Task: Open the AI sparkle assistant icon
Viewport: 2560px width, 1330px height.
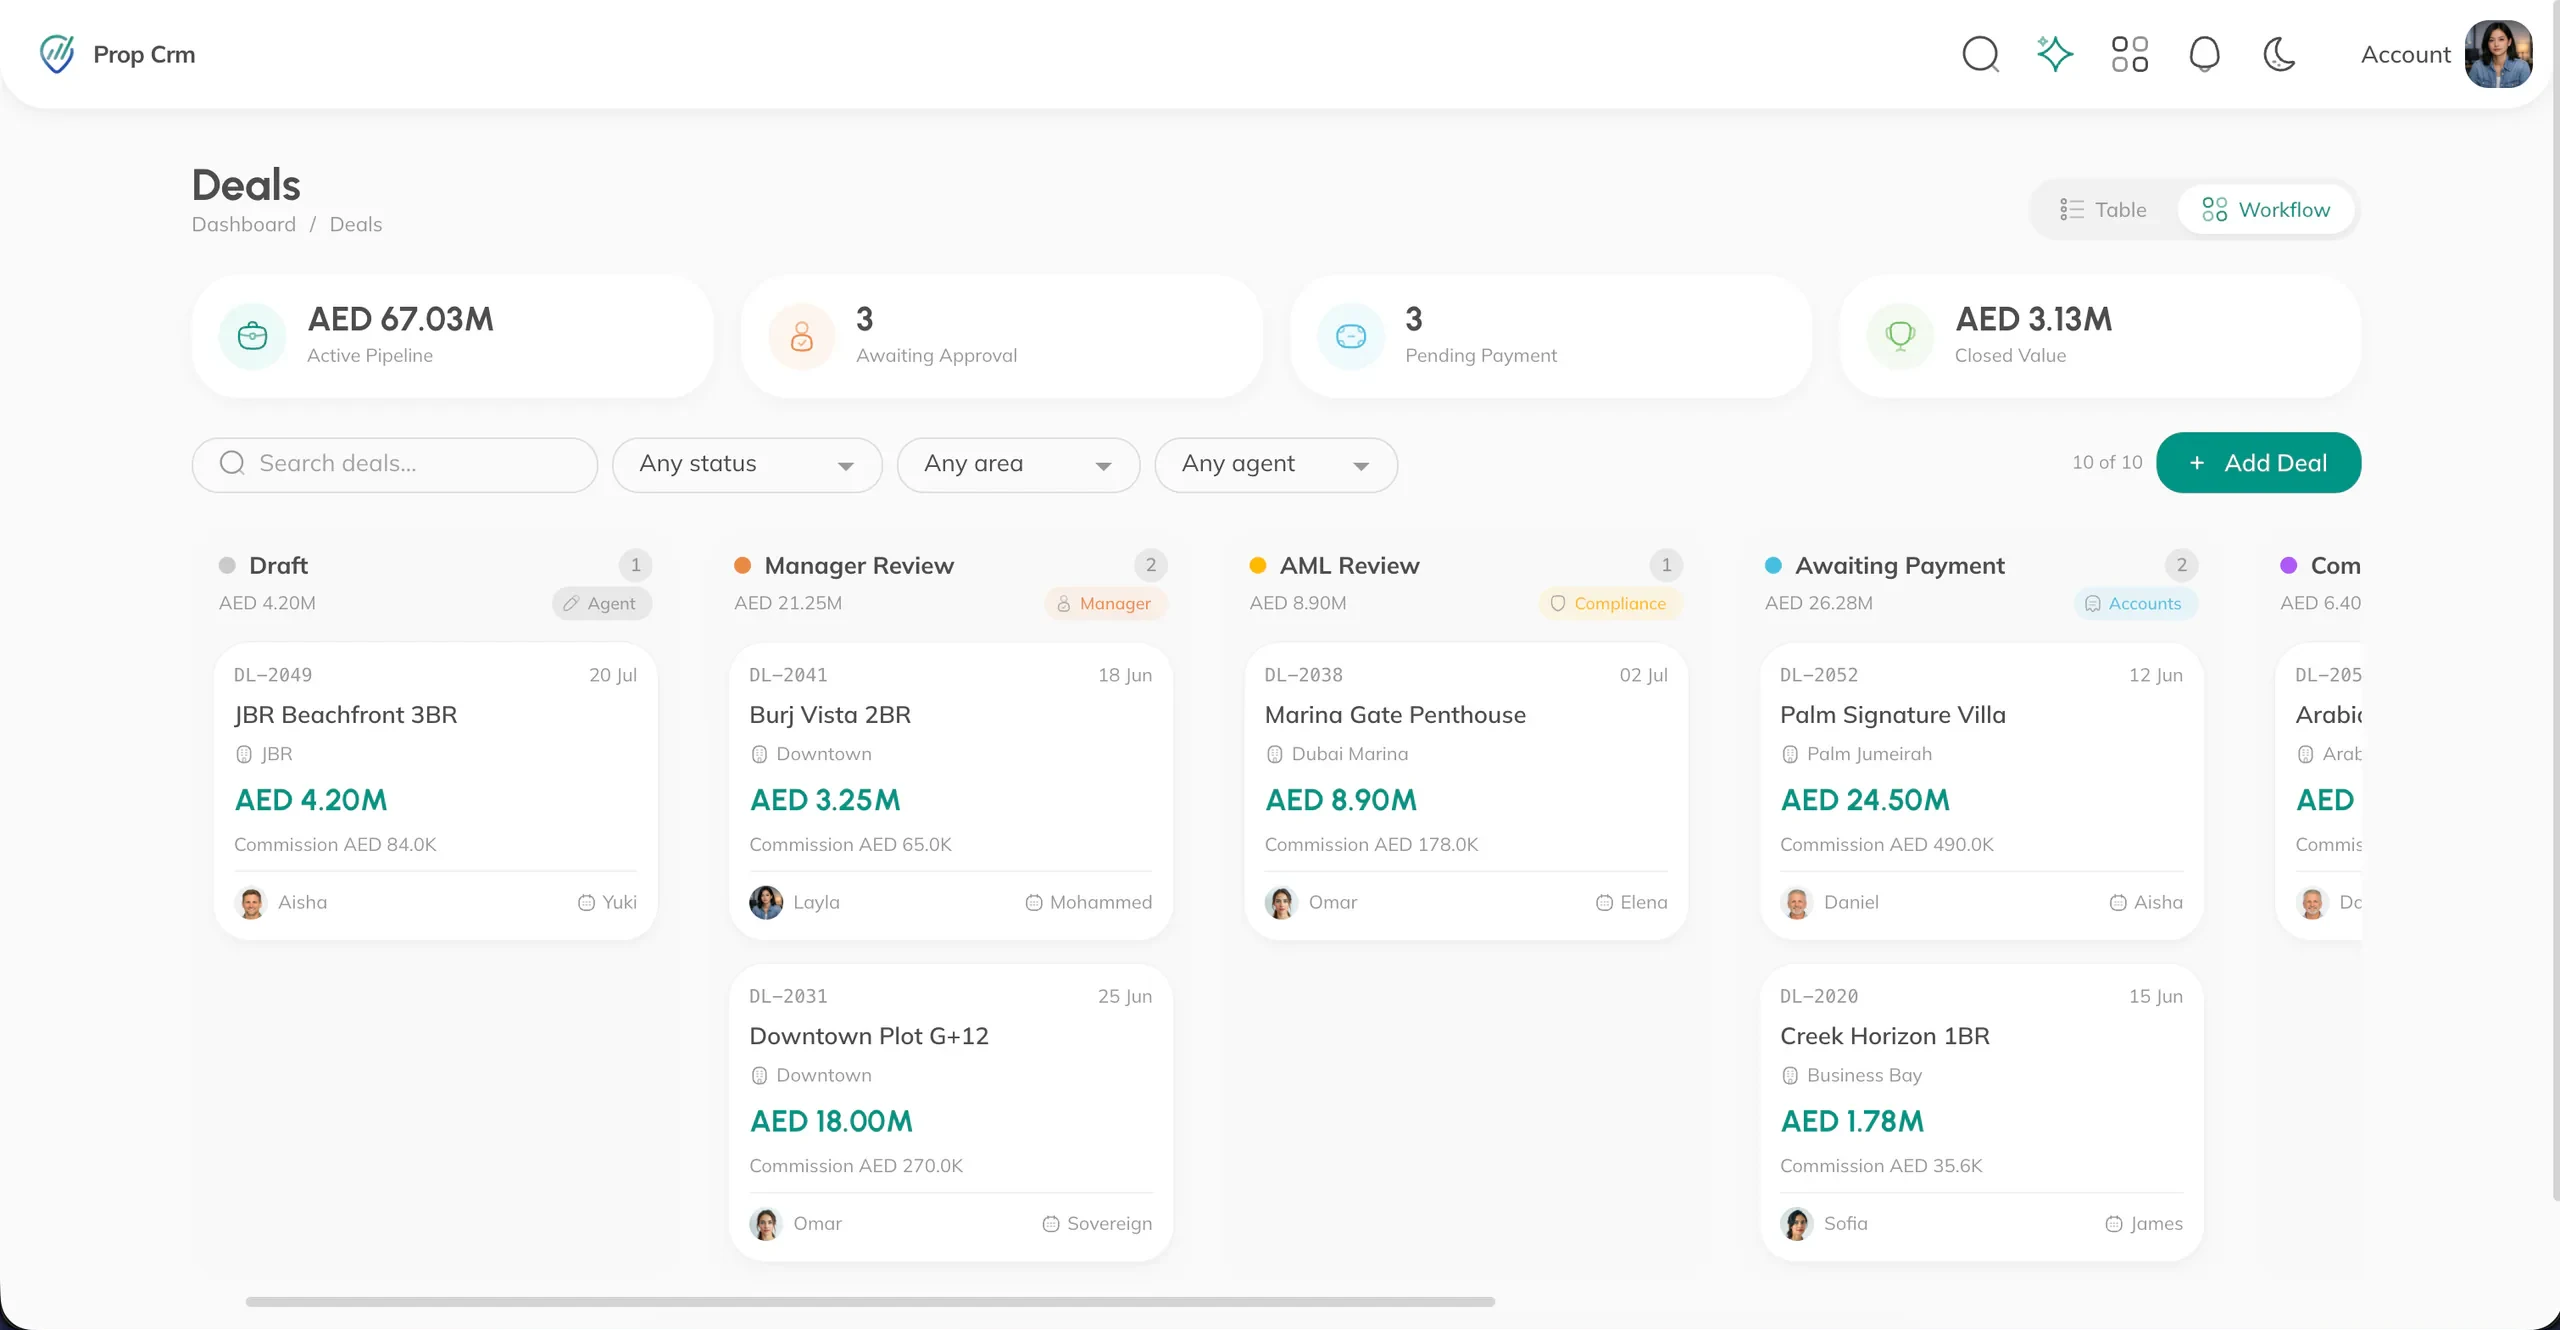Action: pyautogui.click(x=2055, y=54)
